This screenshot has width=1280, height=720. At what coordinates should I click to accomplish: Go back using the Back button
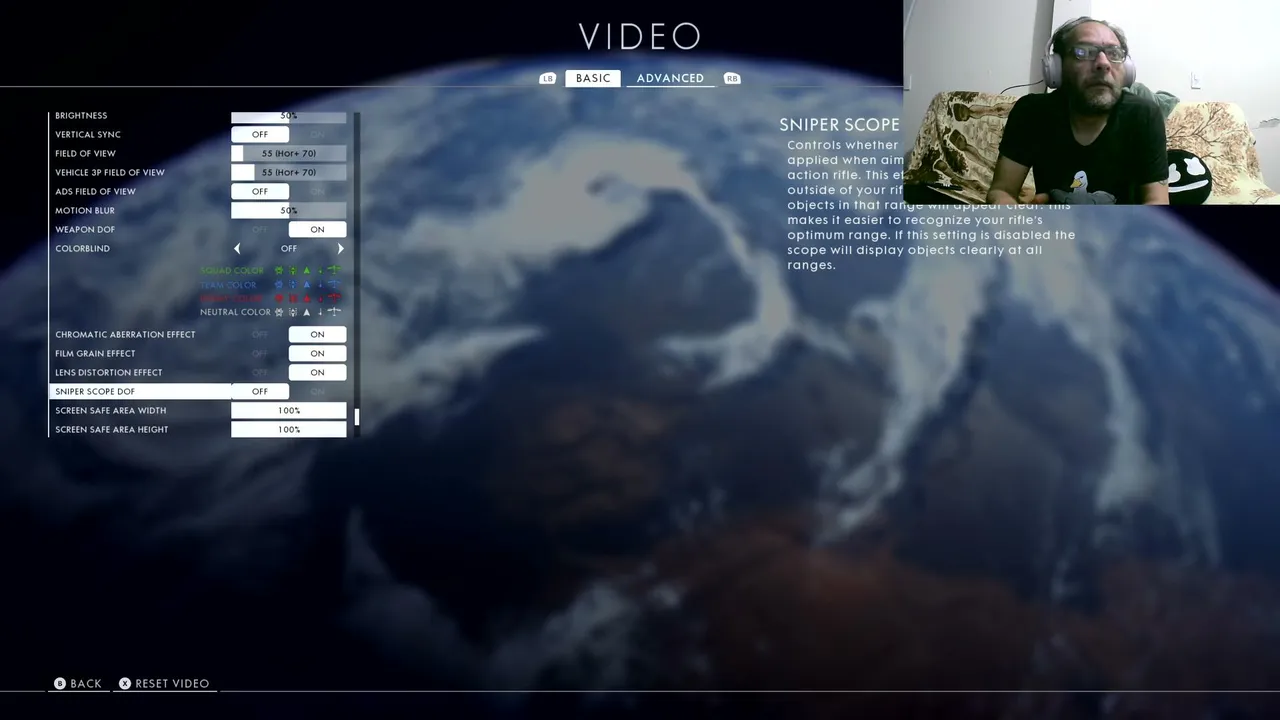tap(78, 684)
